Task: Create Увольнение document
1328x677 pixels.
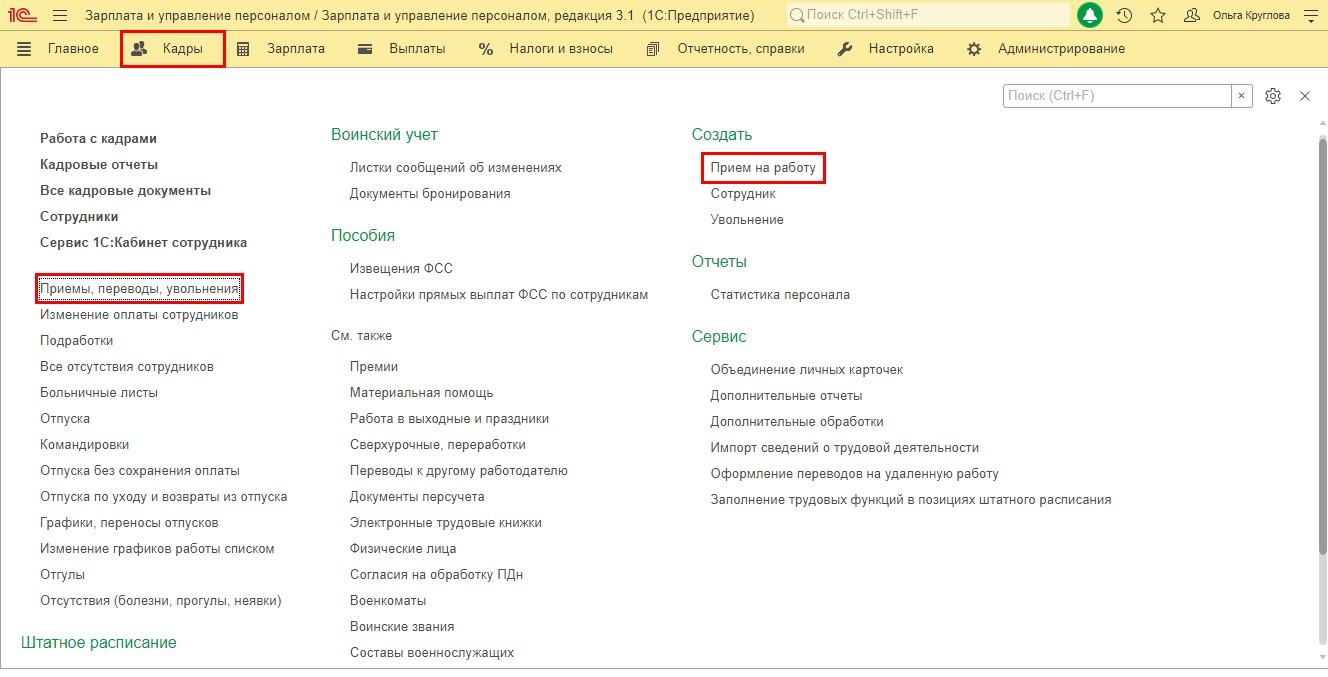Action: (747, 220)
